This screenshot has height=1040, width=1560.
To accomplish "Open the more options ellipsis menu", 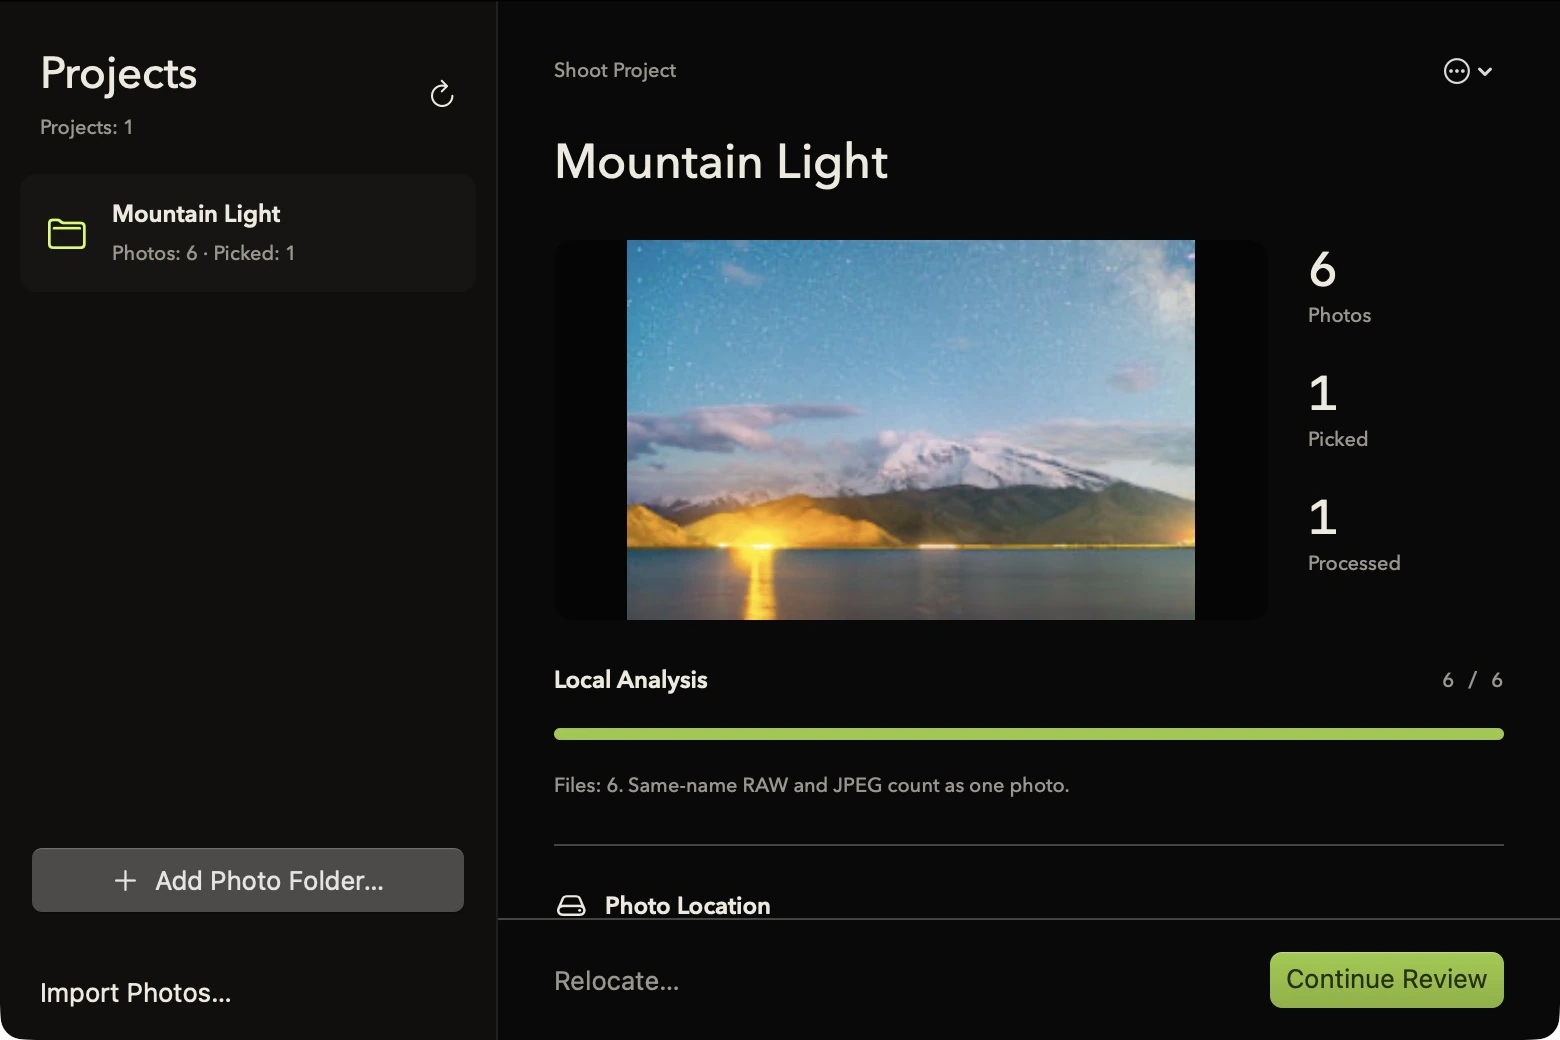I will pos(1468,71).
